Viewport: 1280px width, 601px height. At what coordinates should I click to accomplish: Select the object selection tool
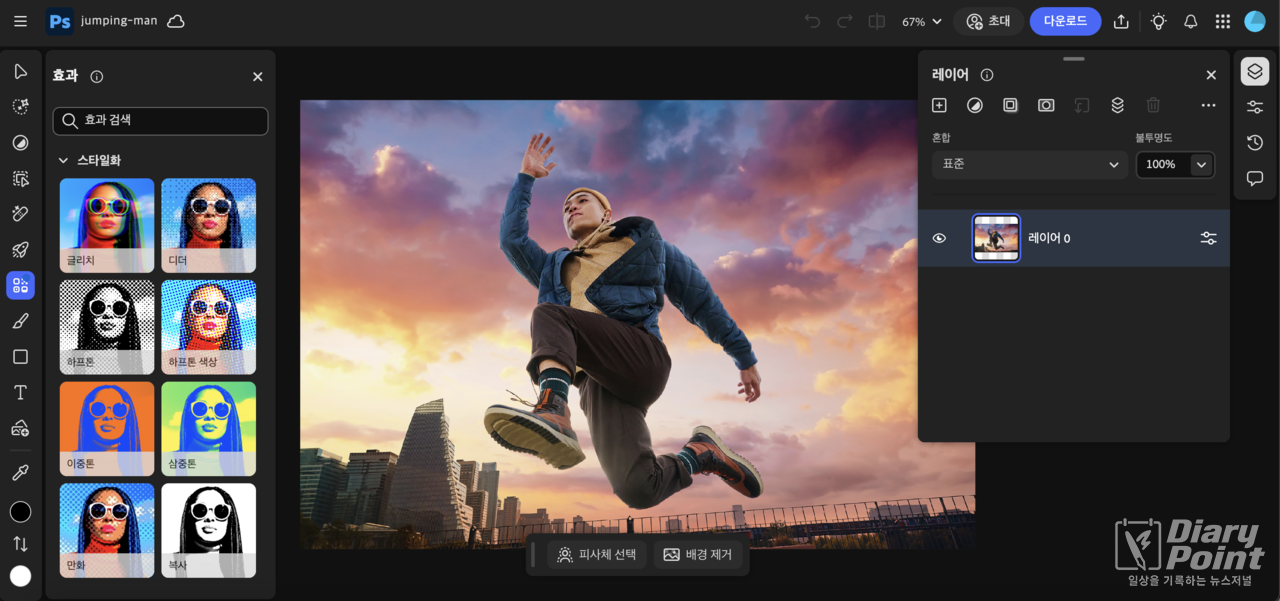(20, 178)
